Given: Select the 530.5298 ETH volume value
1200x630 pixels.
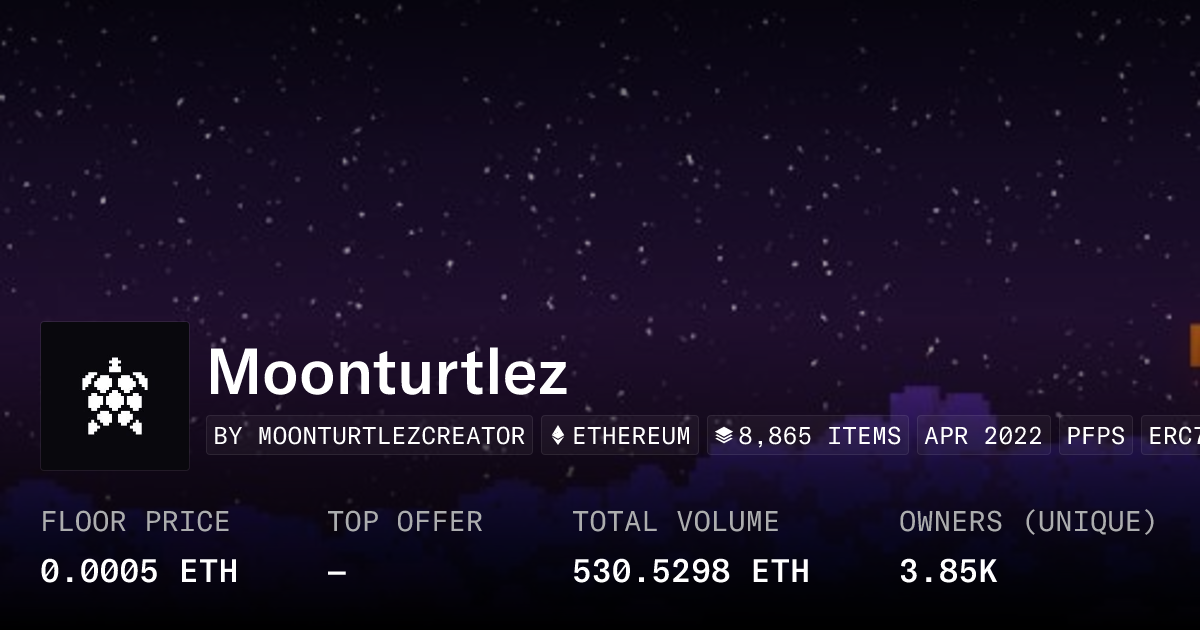Looking at the screenshot, I should coord(690,572).
